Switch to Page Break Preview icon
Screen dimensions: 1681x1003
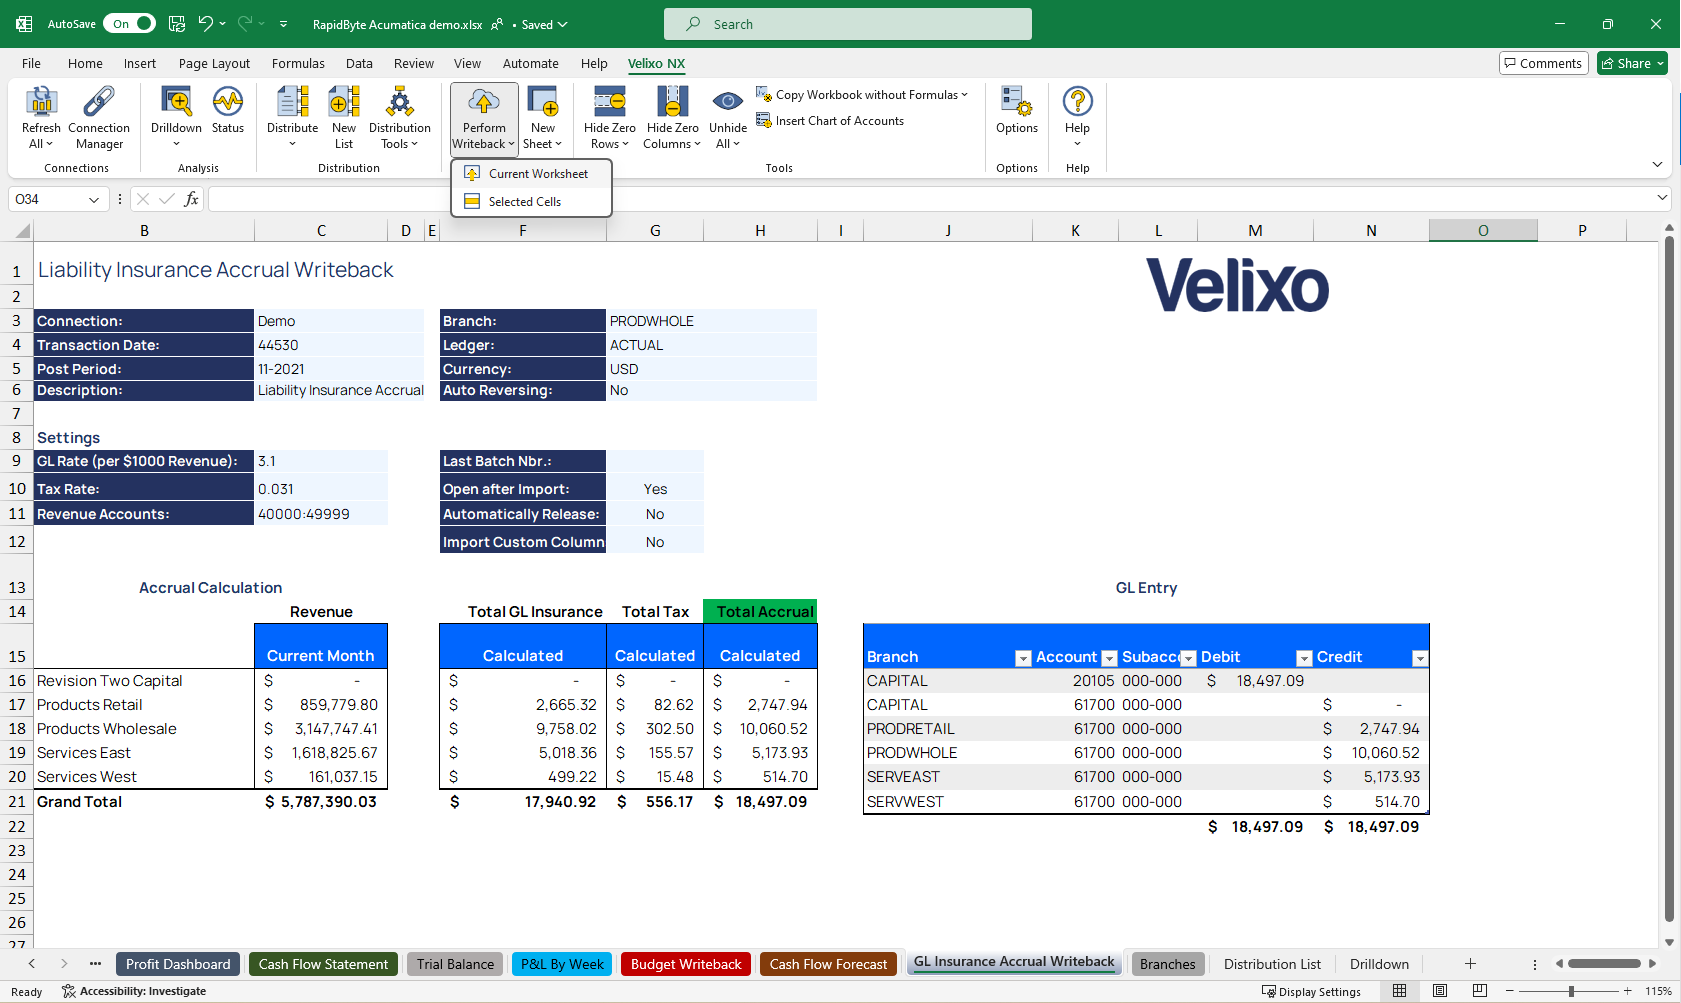pyautogui.click(x=1480, y=991)
